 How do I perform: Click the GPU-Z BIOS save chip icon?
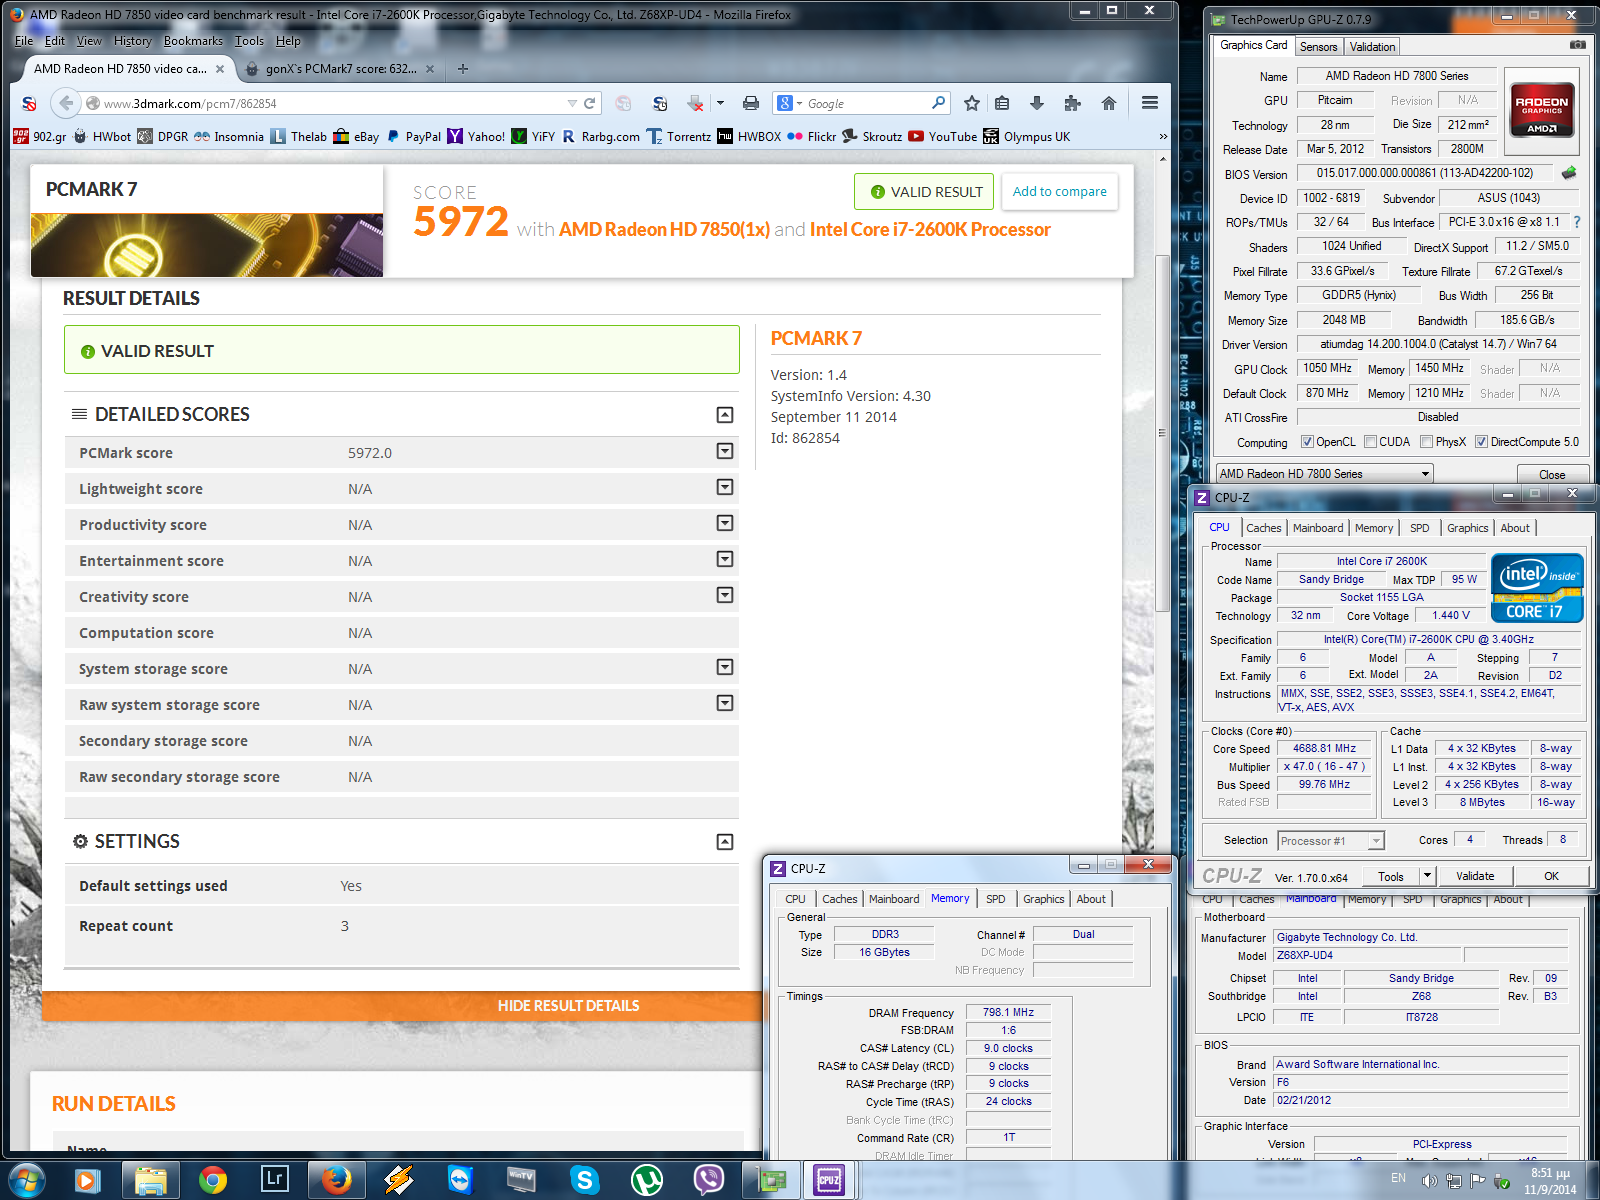[1569, 173]
